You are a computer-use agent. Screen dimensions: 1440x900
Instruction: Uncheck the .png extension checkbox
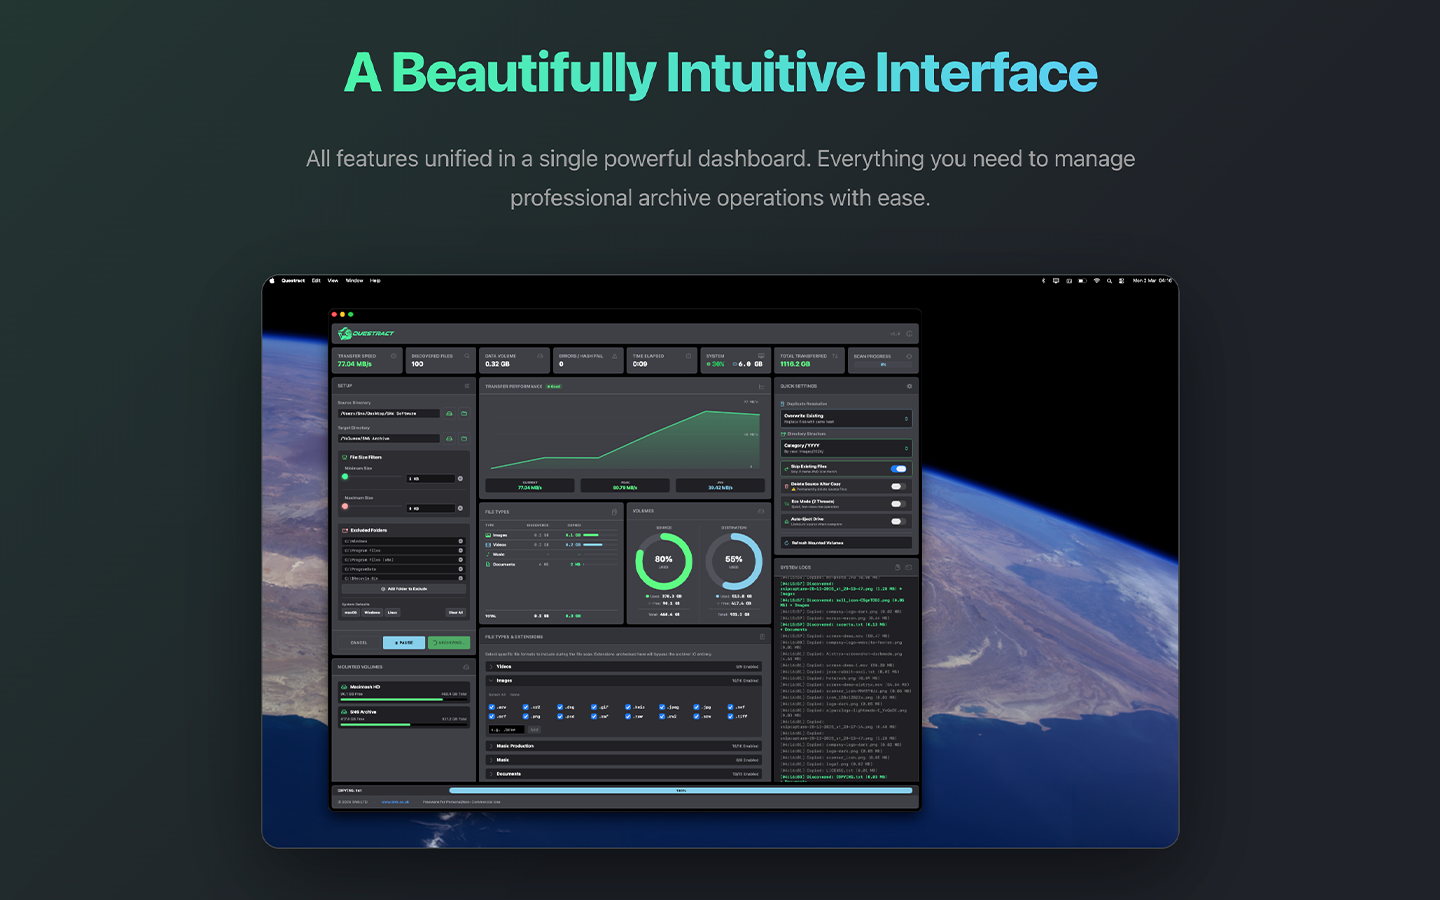tap(526, 716)
